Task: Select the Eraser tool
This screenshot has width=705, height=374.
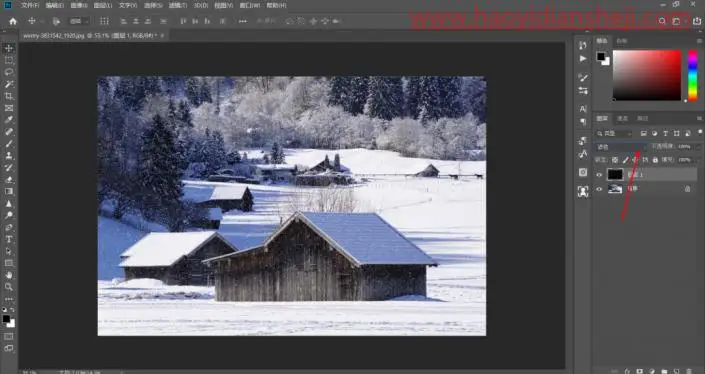Action: [9, 179]
